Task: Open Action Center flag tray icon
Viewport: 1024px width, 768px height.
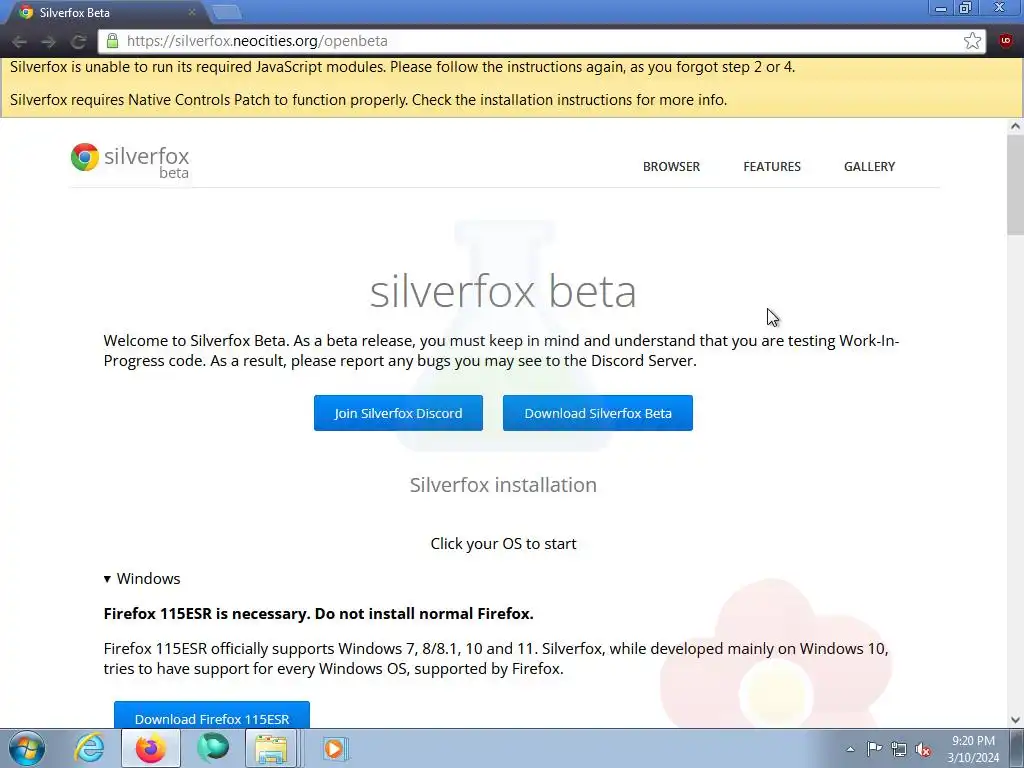Action: click(874, 749)
